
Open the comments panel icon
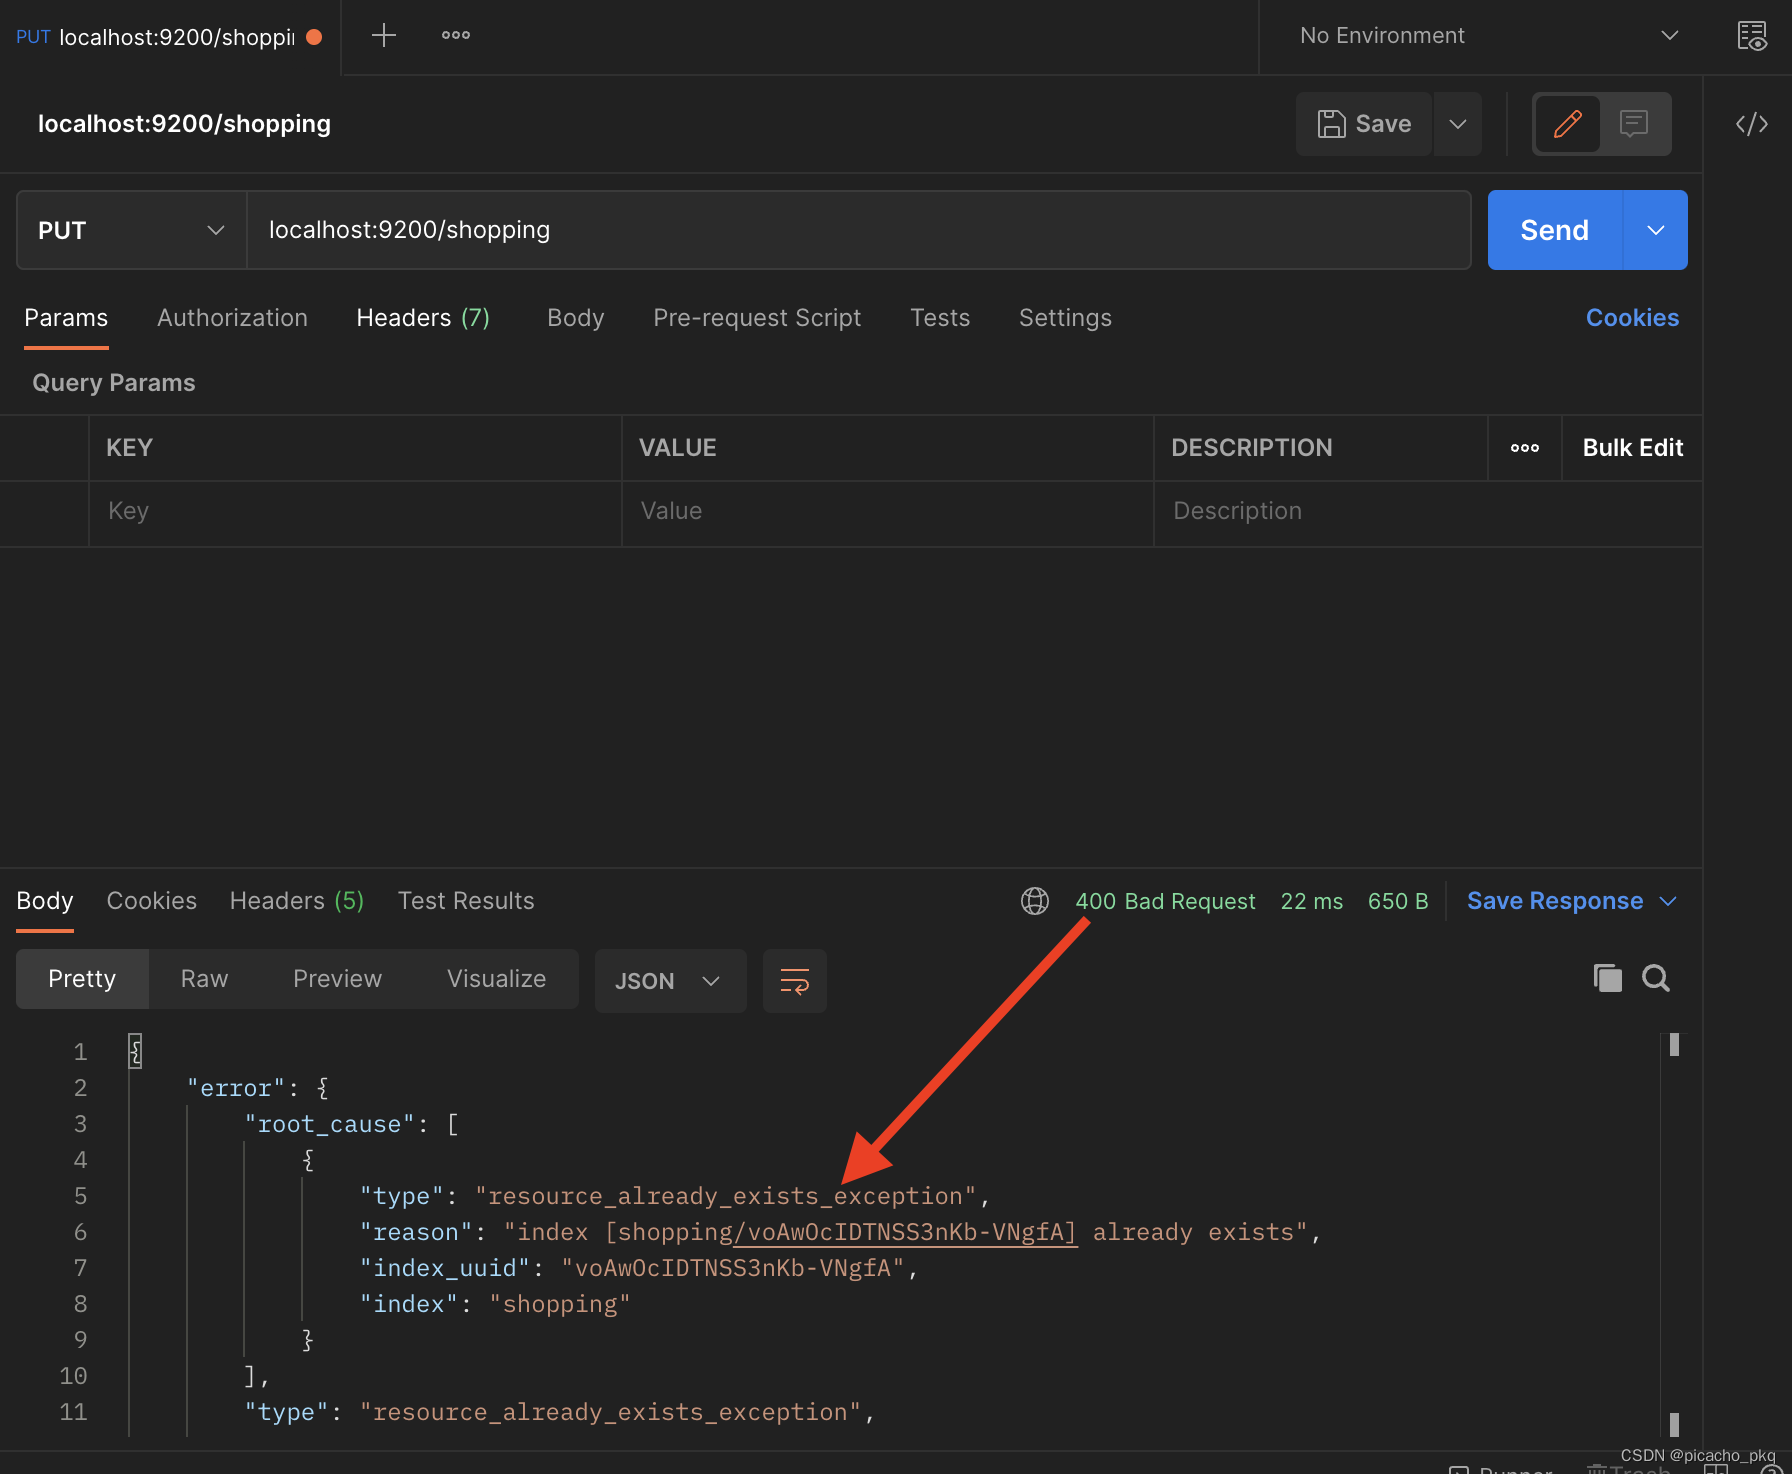click(1634, 124)
